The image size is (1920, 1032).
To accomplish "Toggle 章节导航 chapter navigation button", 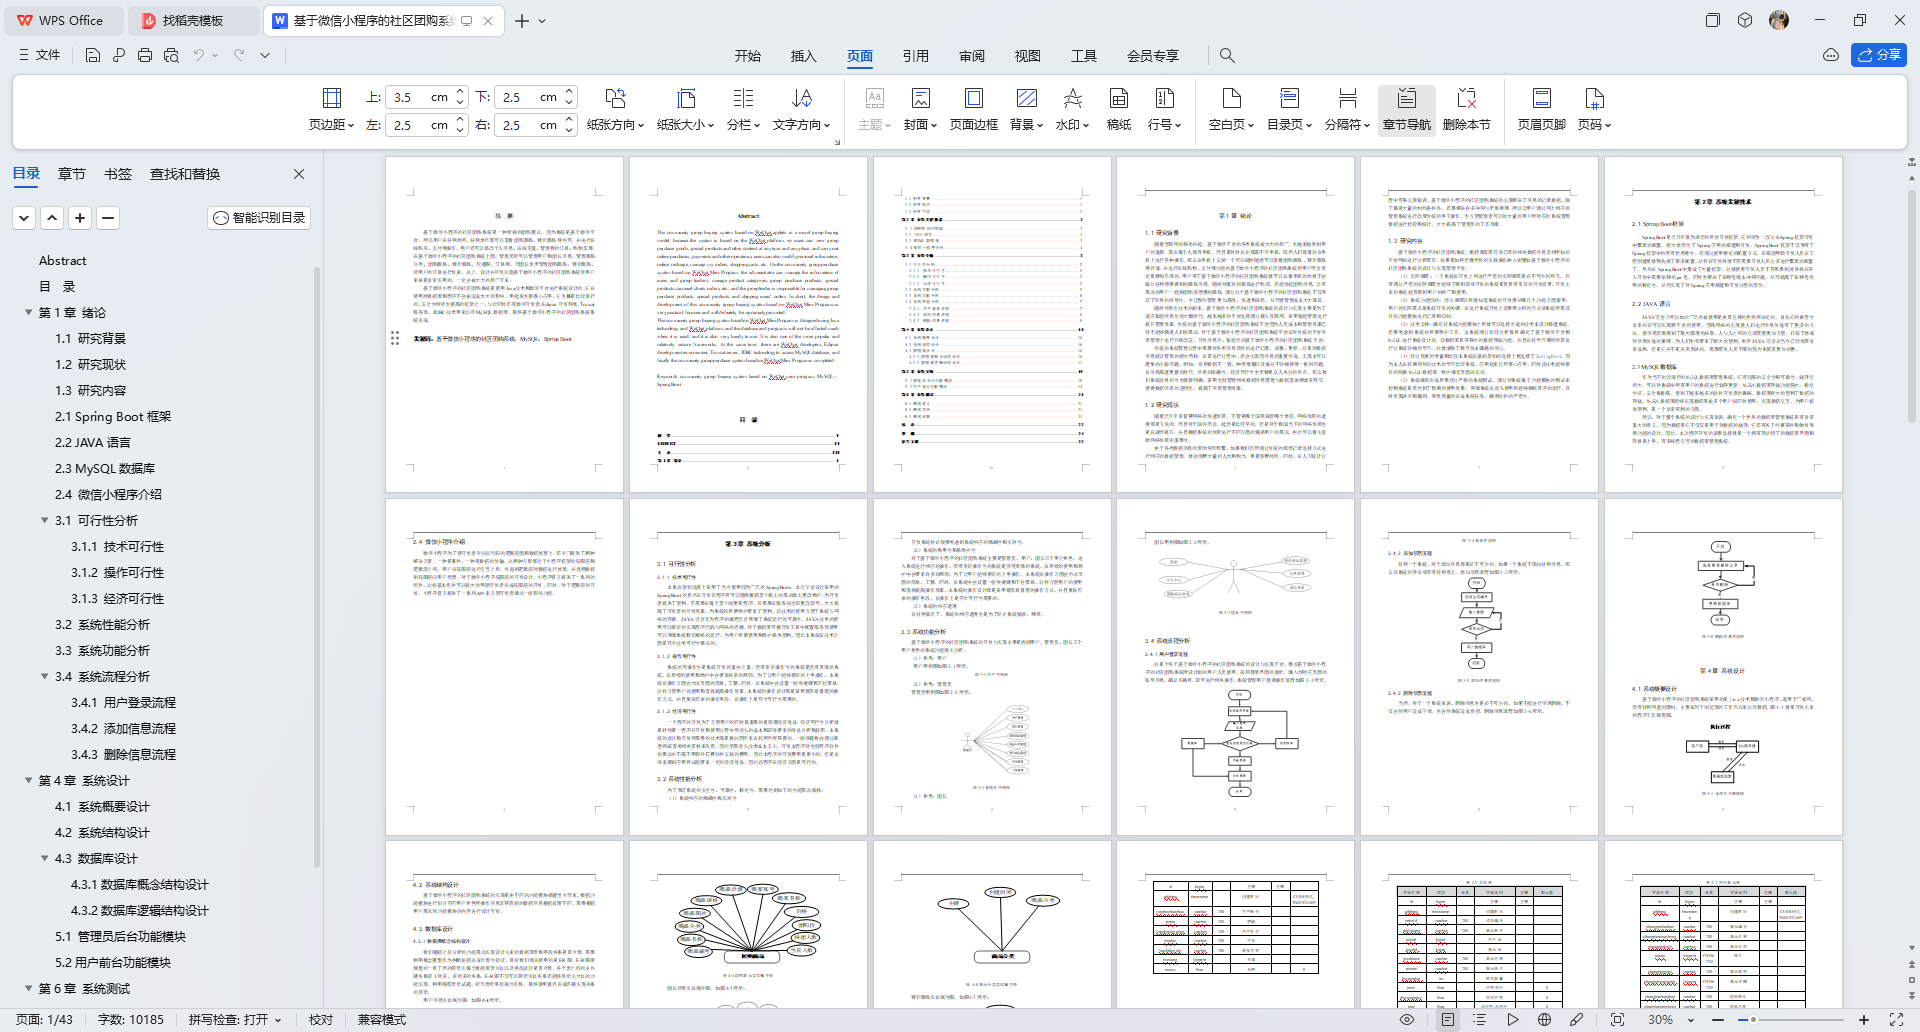I will click(x=1406, y=110).
